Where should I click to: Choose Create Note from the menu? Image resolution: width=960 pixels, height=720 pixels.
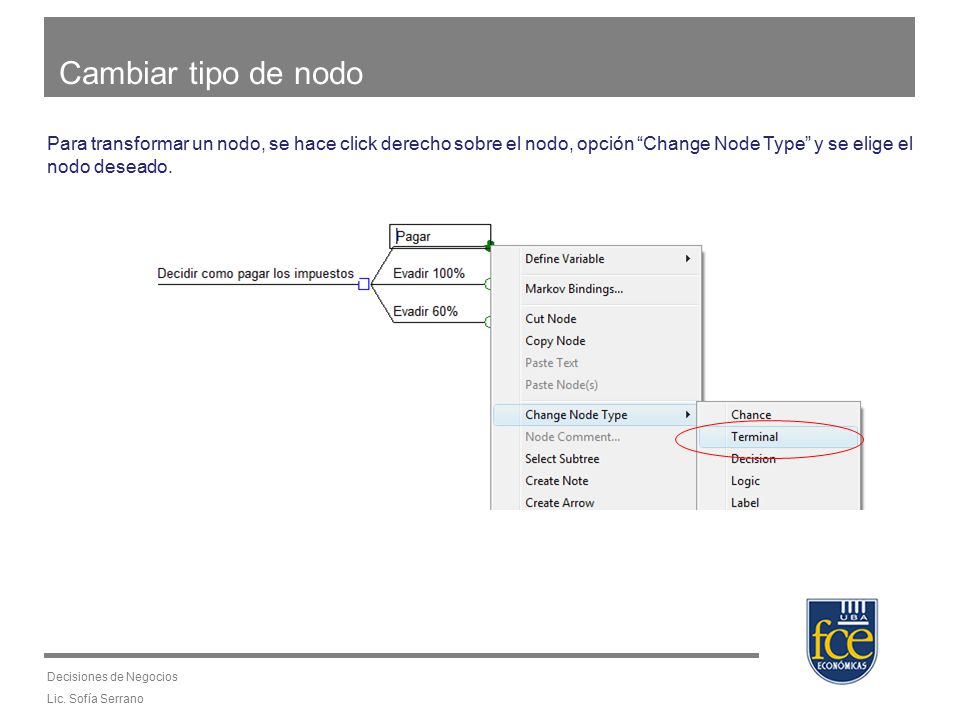596,481
